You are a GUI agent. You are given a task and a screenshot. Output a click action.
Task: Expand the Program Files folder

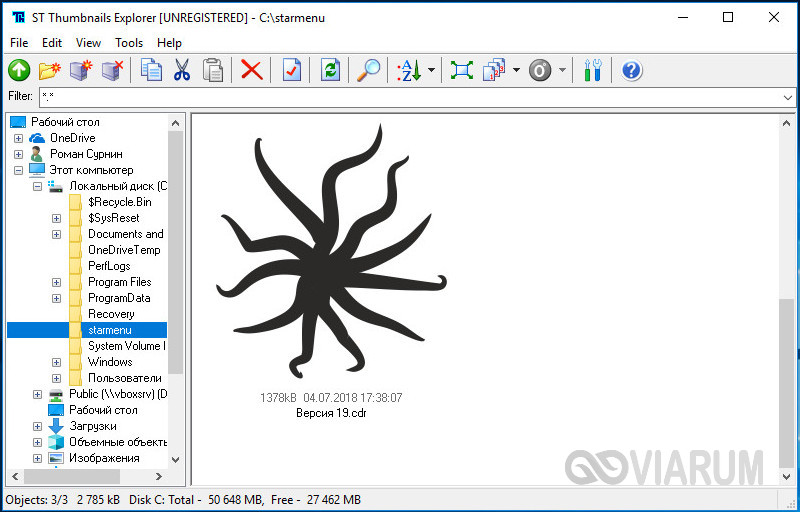56,283
